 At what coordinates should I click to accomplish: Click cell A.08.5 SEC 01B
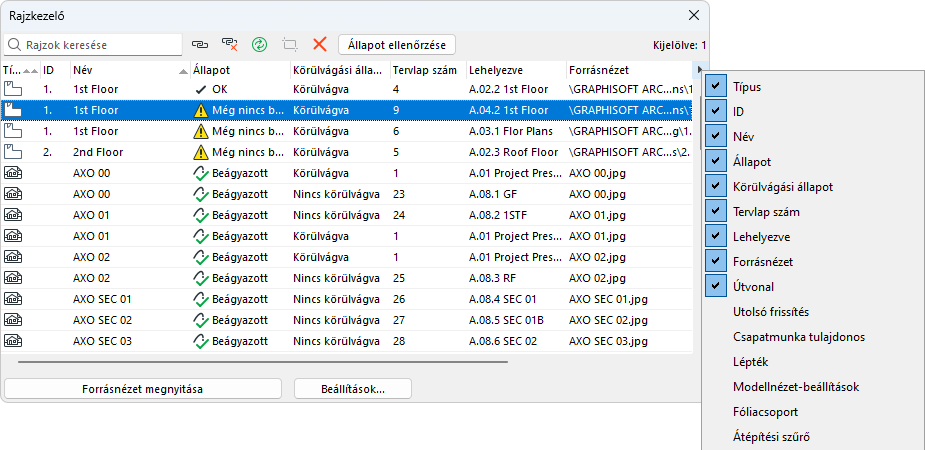(506, 320)
